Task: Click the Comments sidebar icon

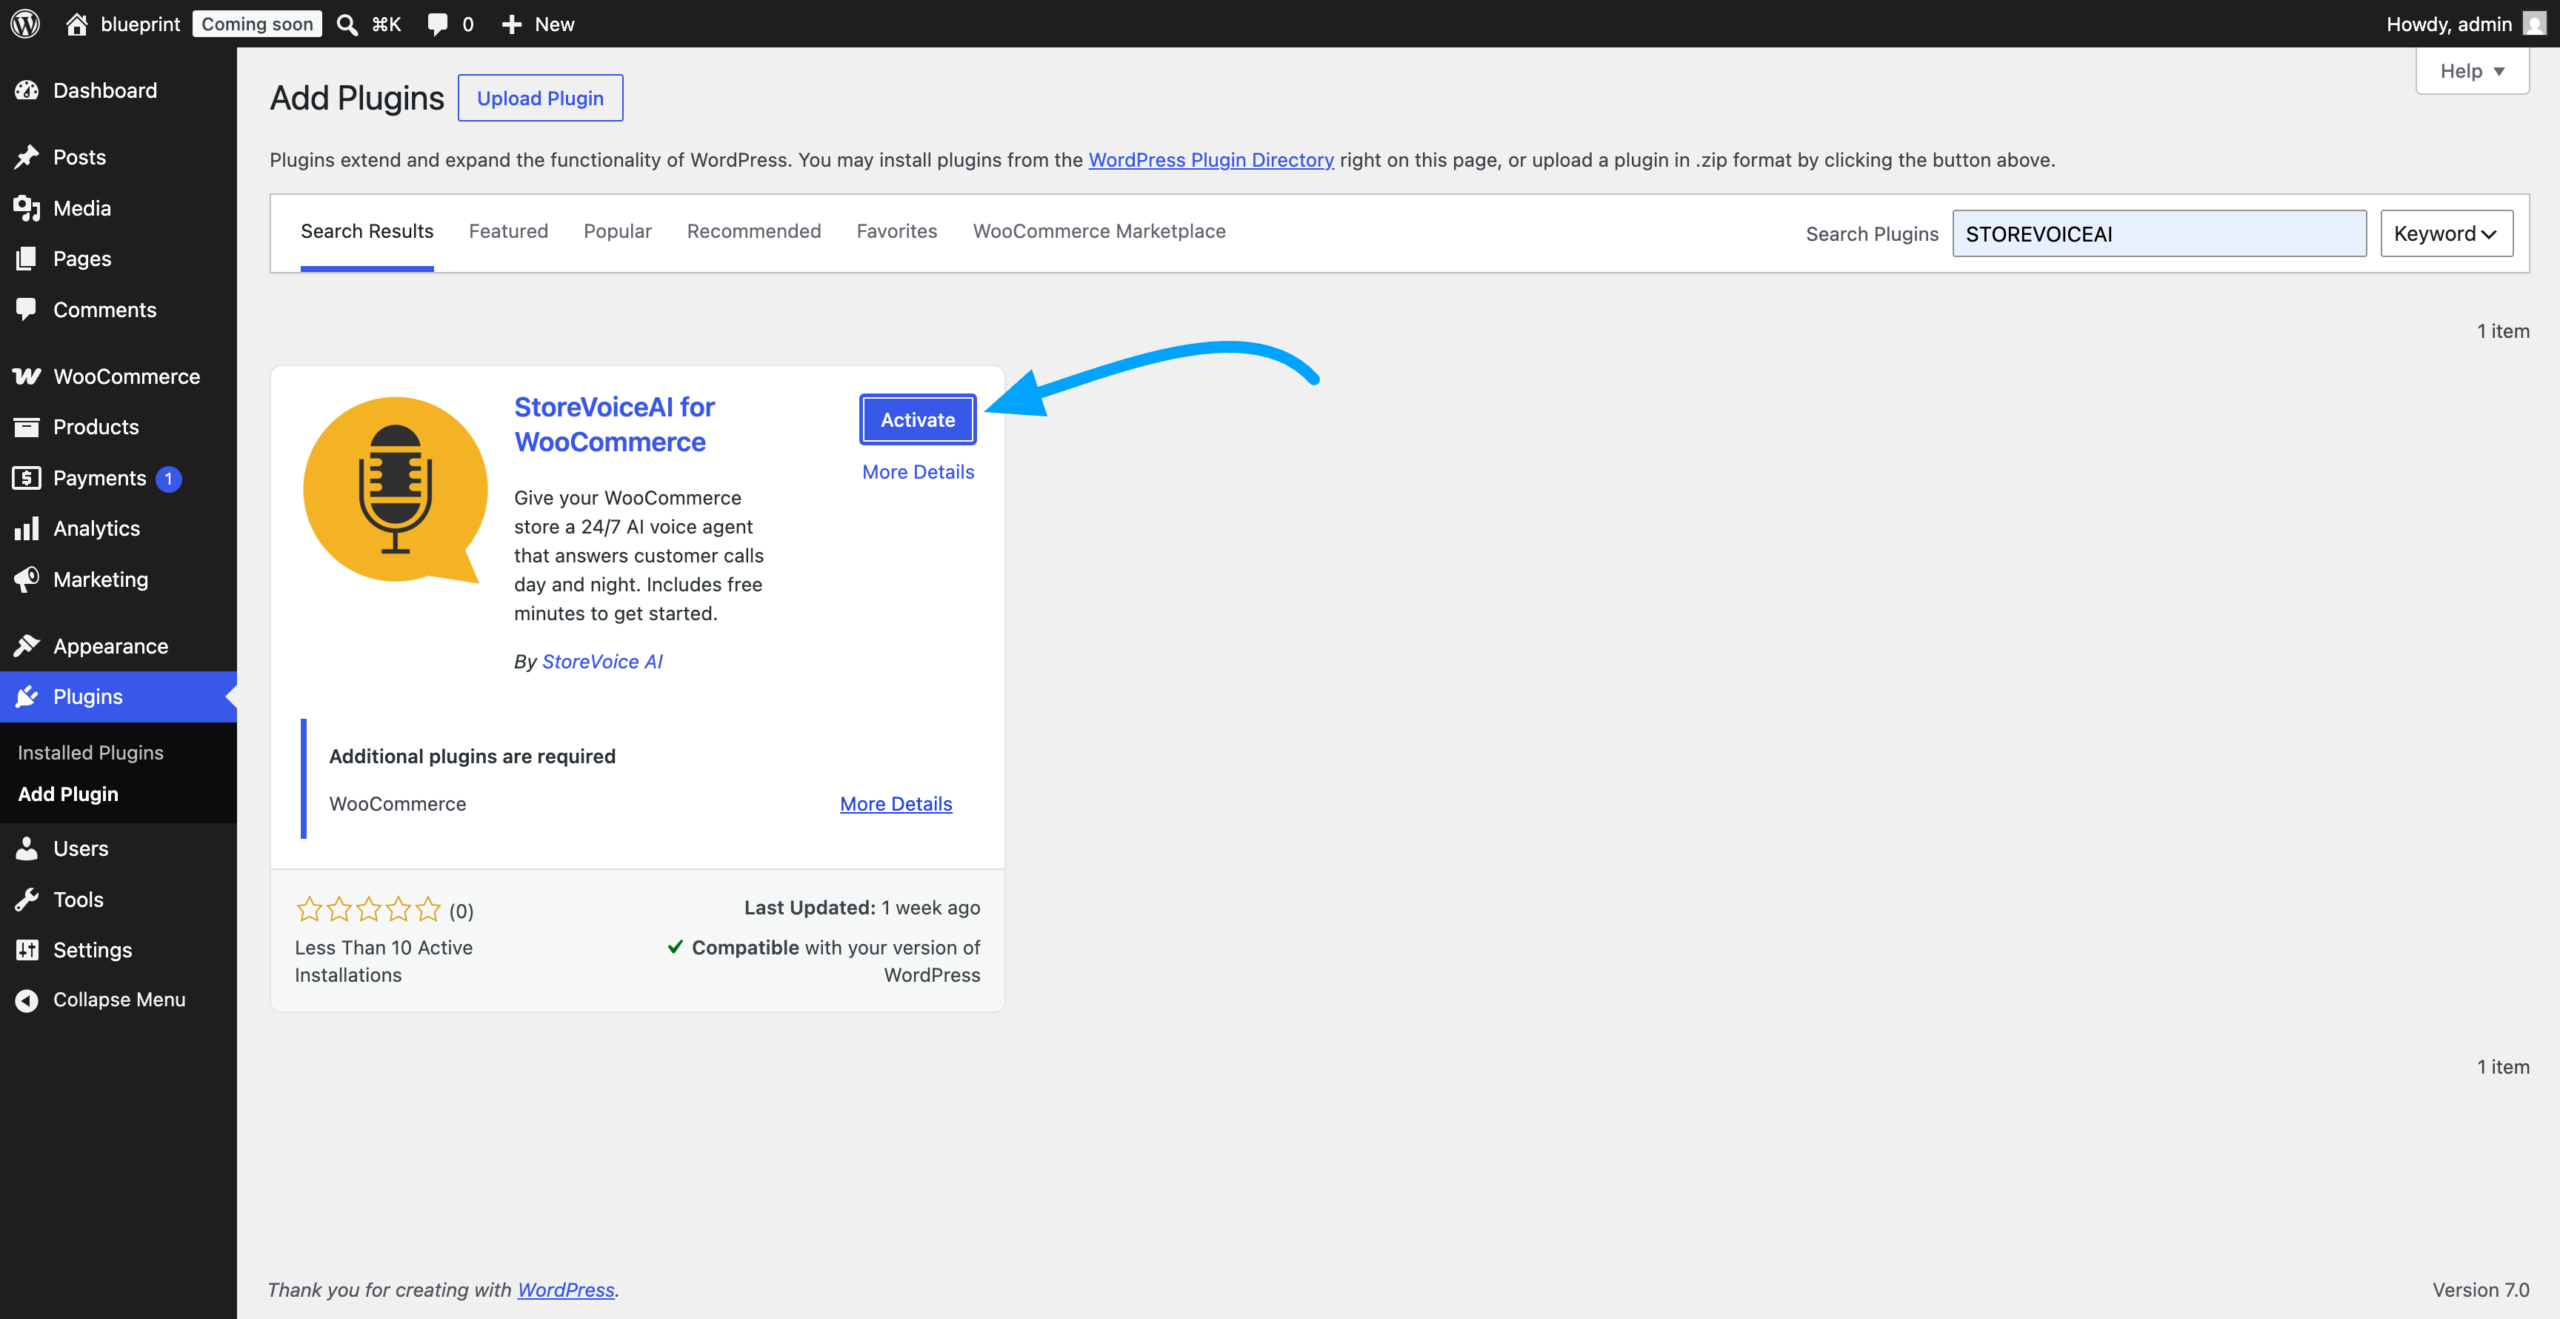Action: click(x=27, y=309)
